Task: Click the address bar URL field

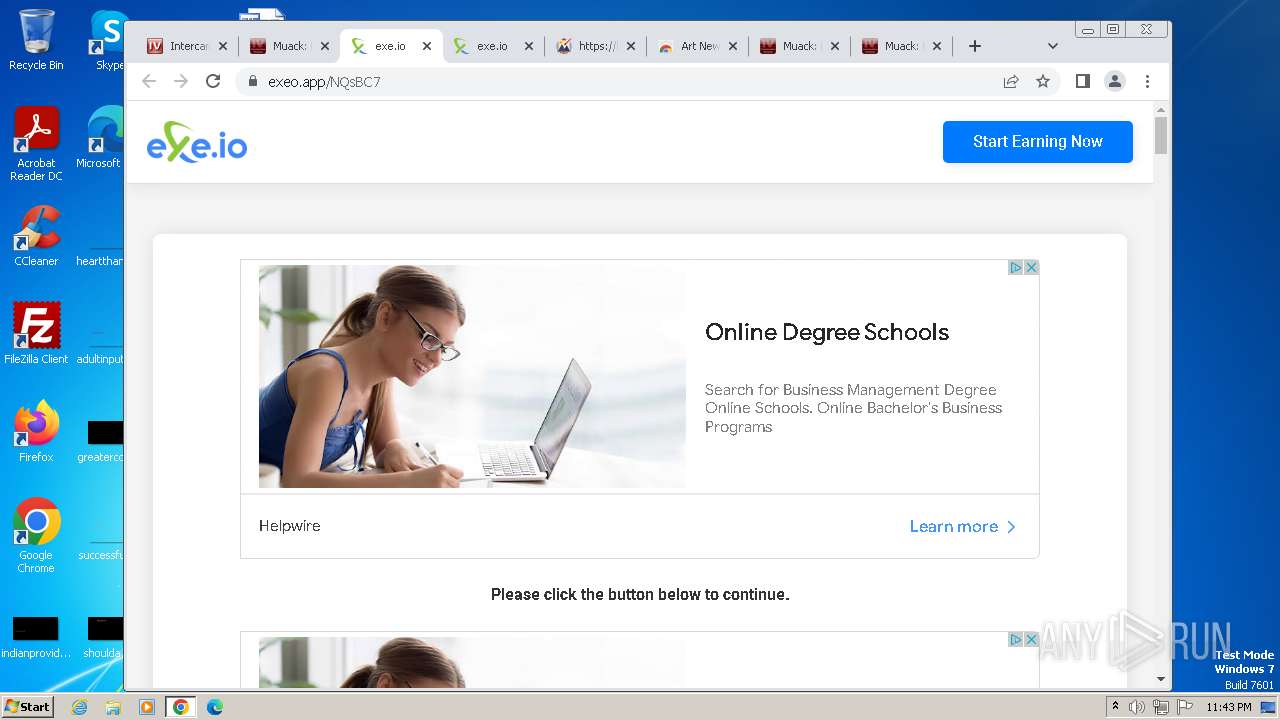Action: coord(620,81)
